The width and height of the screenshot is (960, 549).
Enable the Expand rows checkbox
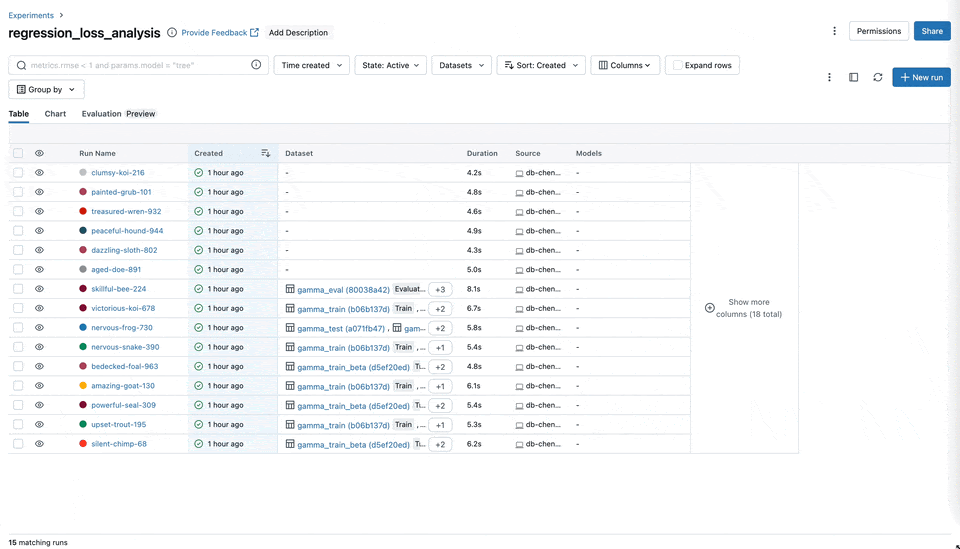coord(678,65)
